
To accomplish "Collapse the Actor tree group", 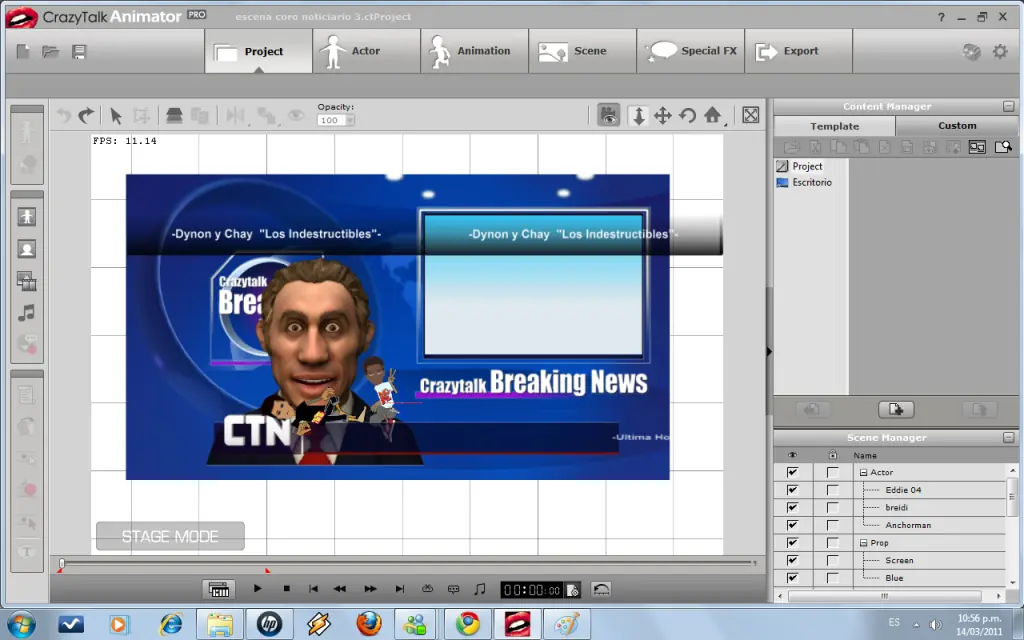I will [863, 472].
